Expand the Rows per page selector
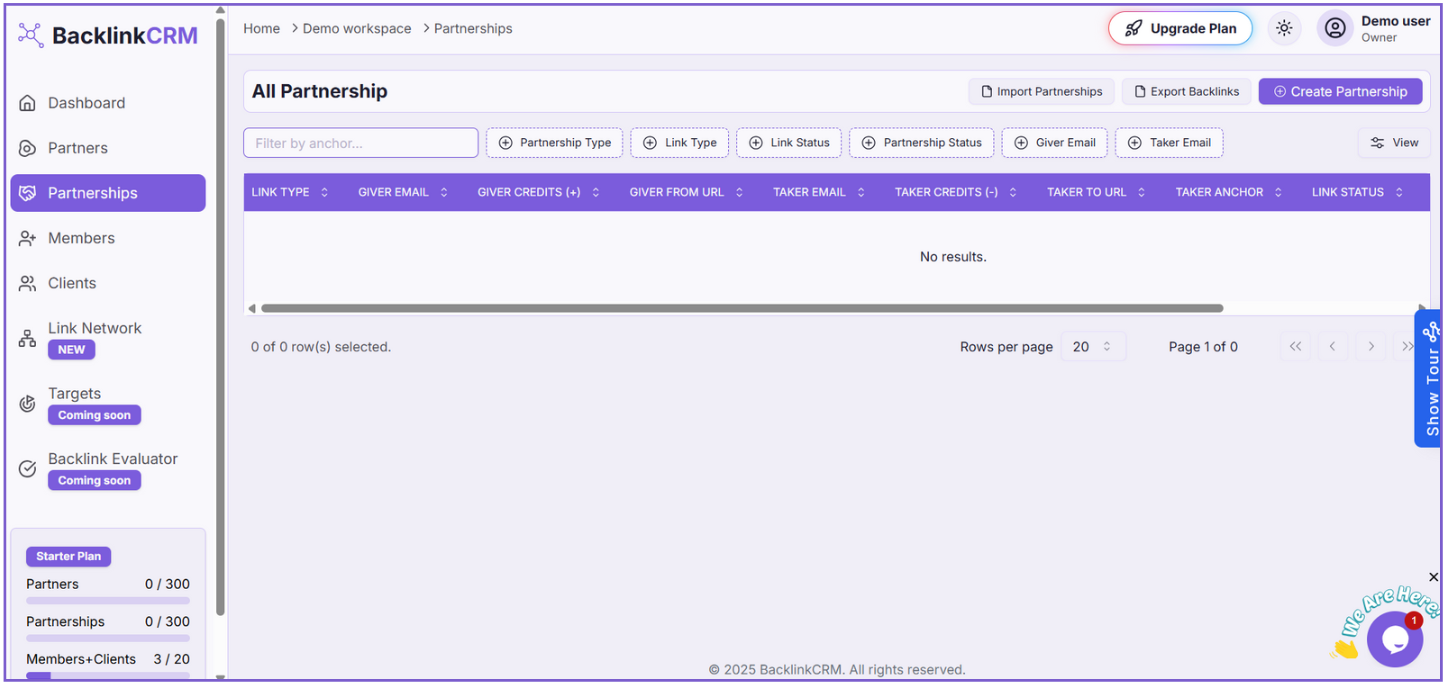 (1092, 347)
